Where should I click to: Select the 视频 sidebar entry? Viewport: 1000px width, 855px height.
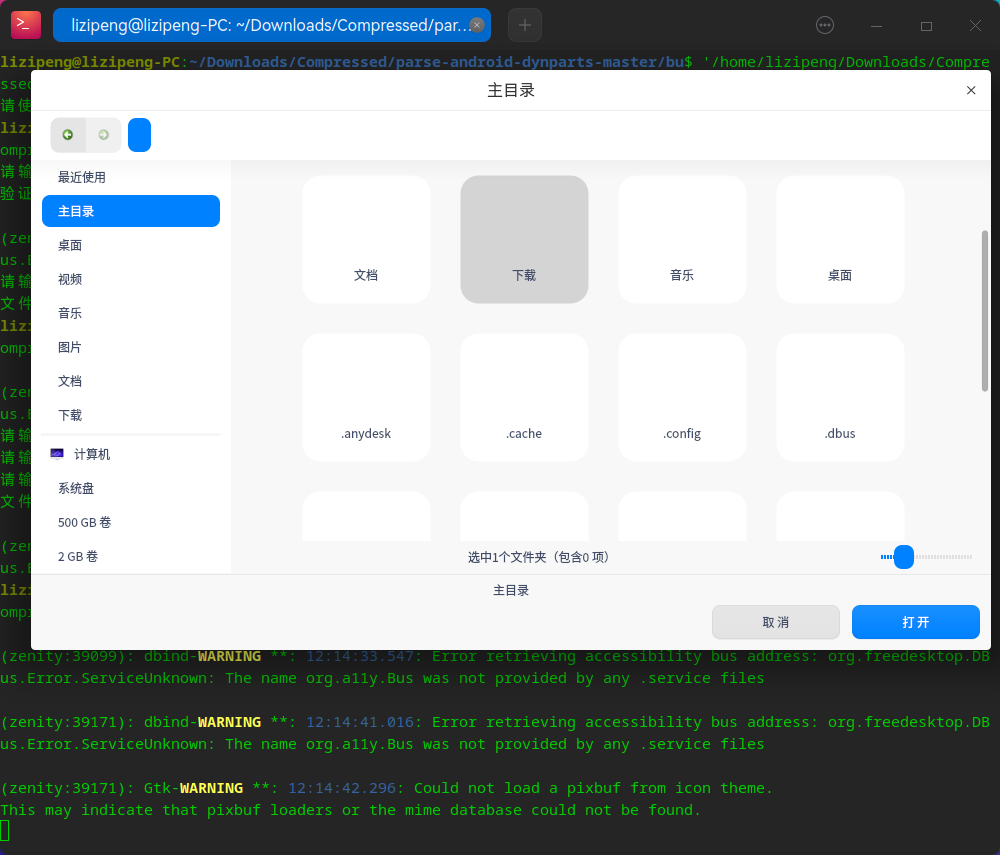70,279
